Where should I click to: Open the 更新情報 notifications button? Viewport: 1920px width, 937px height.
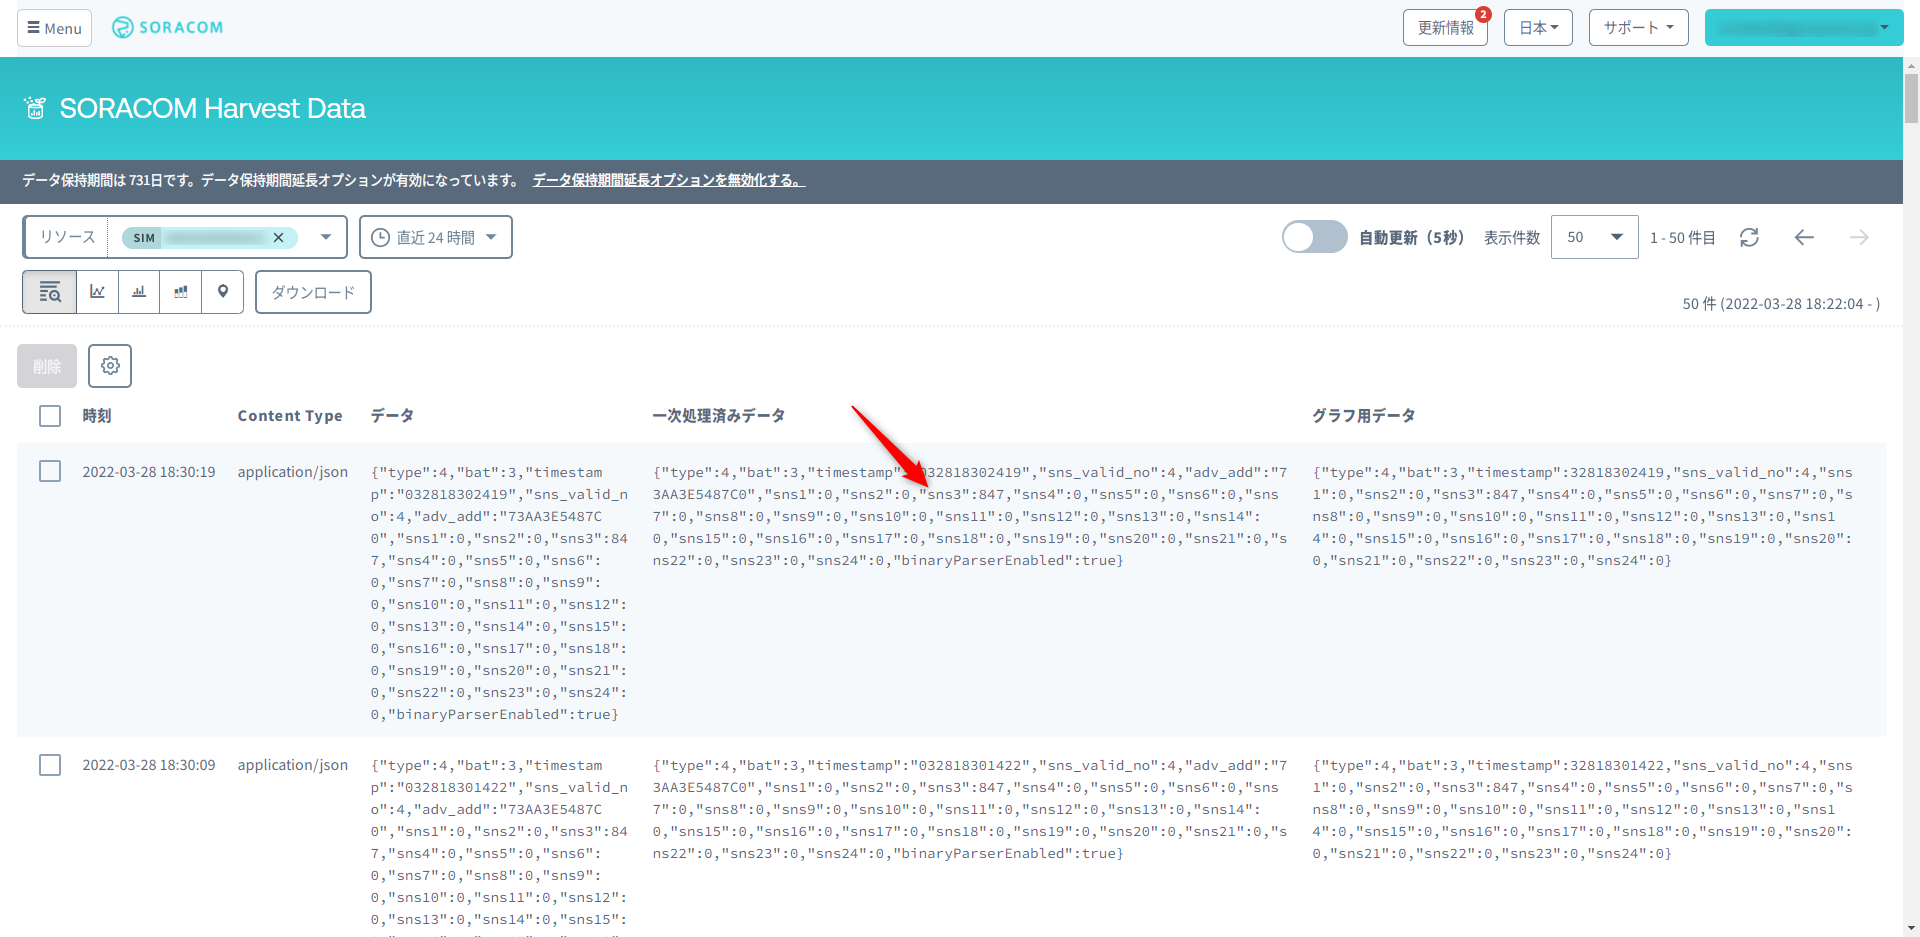click(x=1445, y=28)
